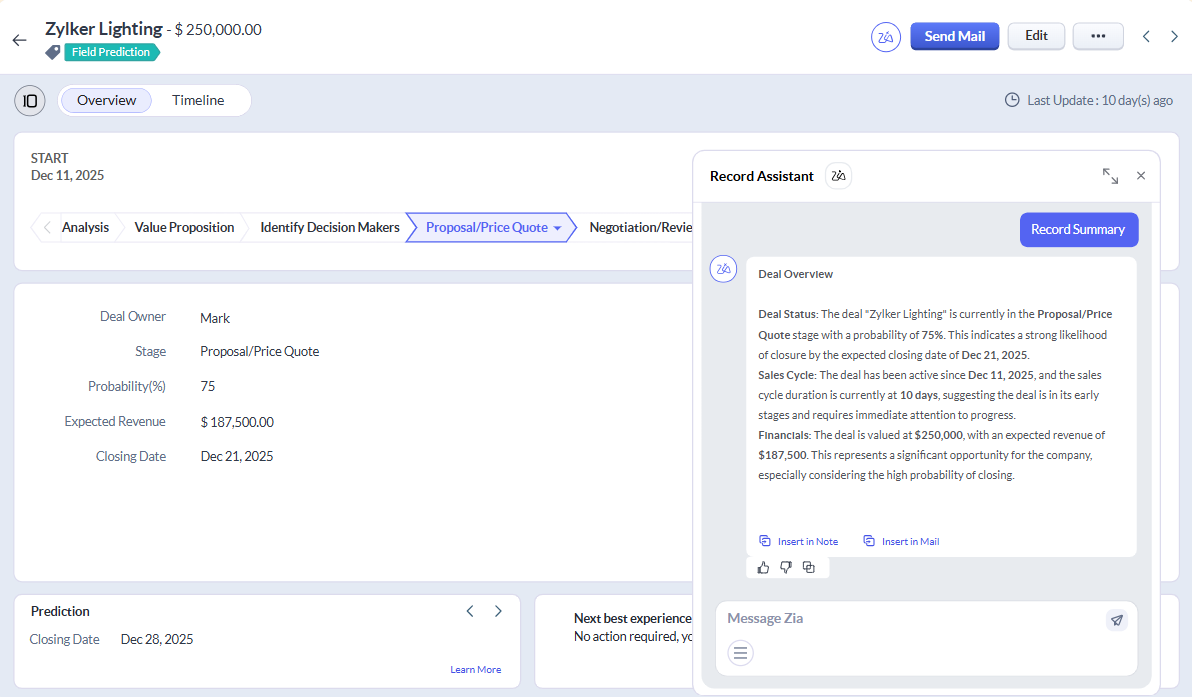Viewport: 1192px width, 697px height.
Task: Click the Zia icon next to Record Assistant
Action: 839,176
